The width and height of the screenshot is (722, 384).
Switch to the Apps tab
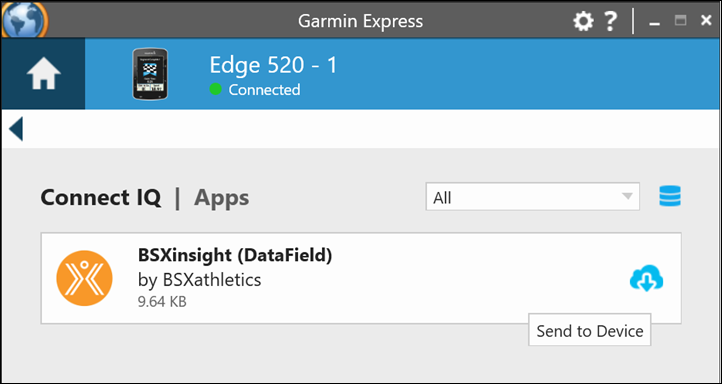coord(221,198)
